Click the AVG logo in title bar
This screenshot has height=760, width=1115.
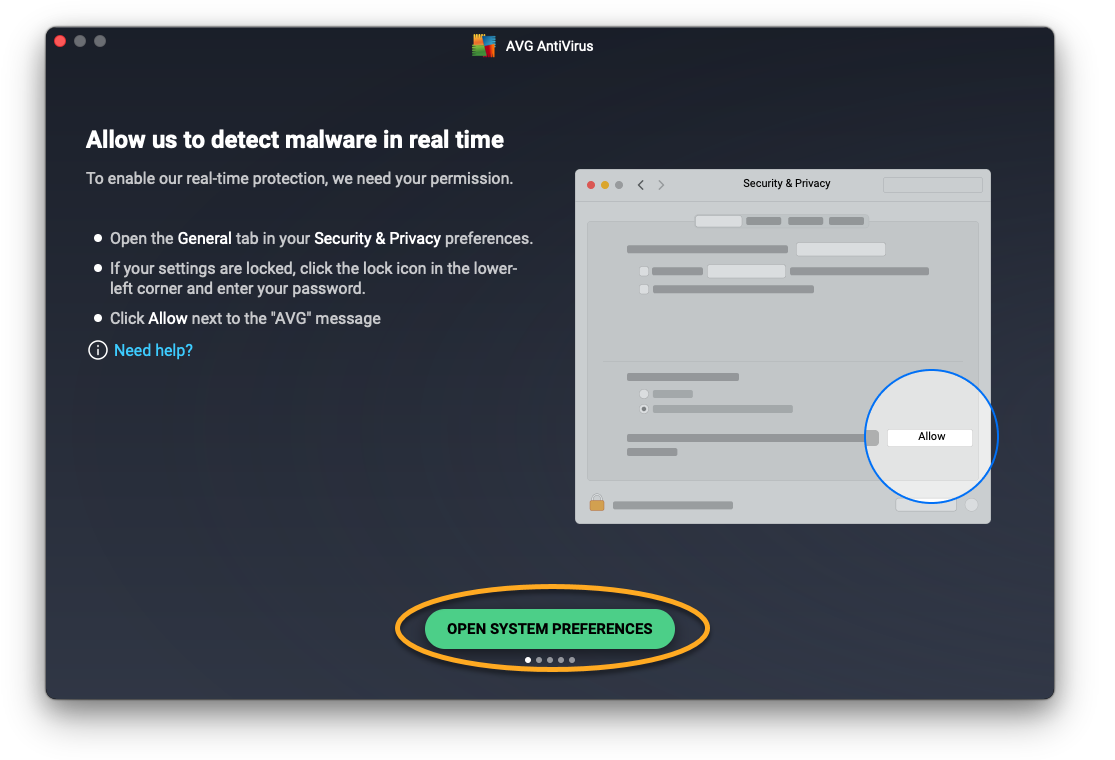[484, 46]
